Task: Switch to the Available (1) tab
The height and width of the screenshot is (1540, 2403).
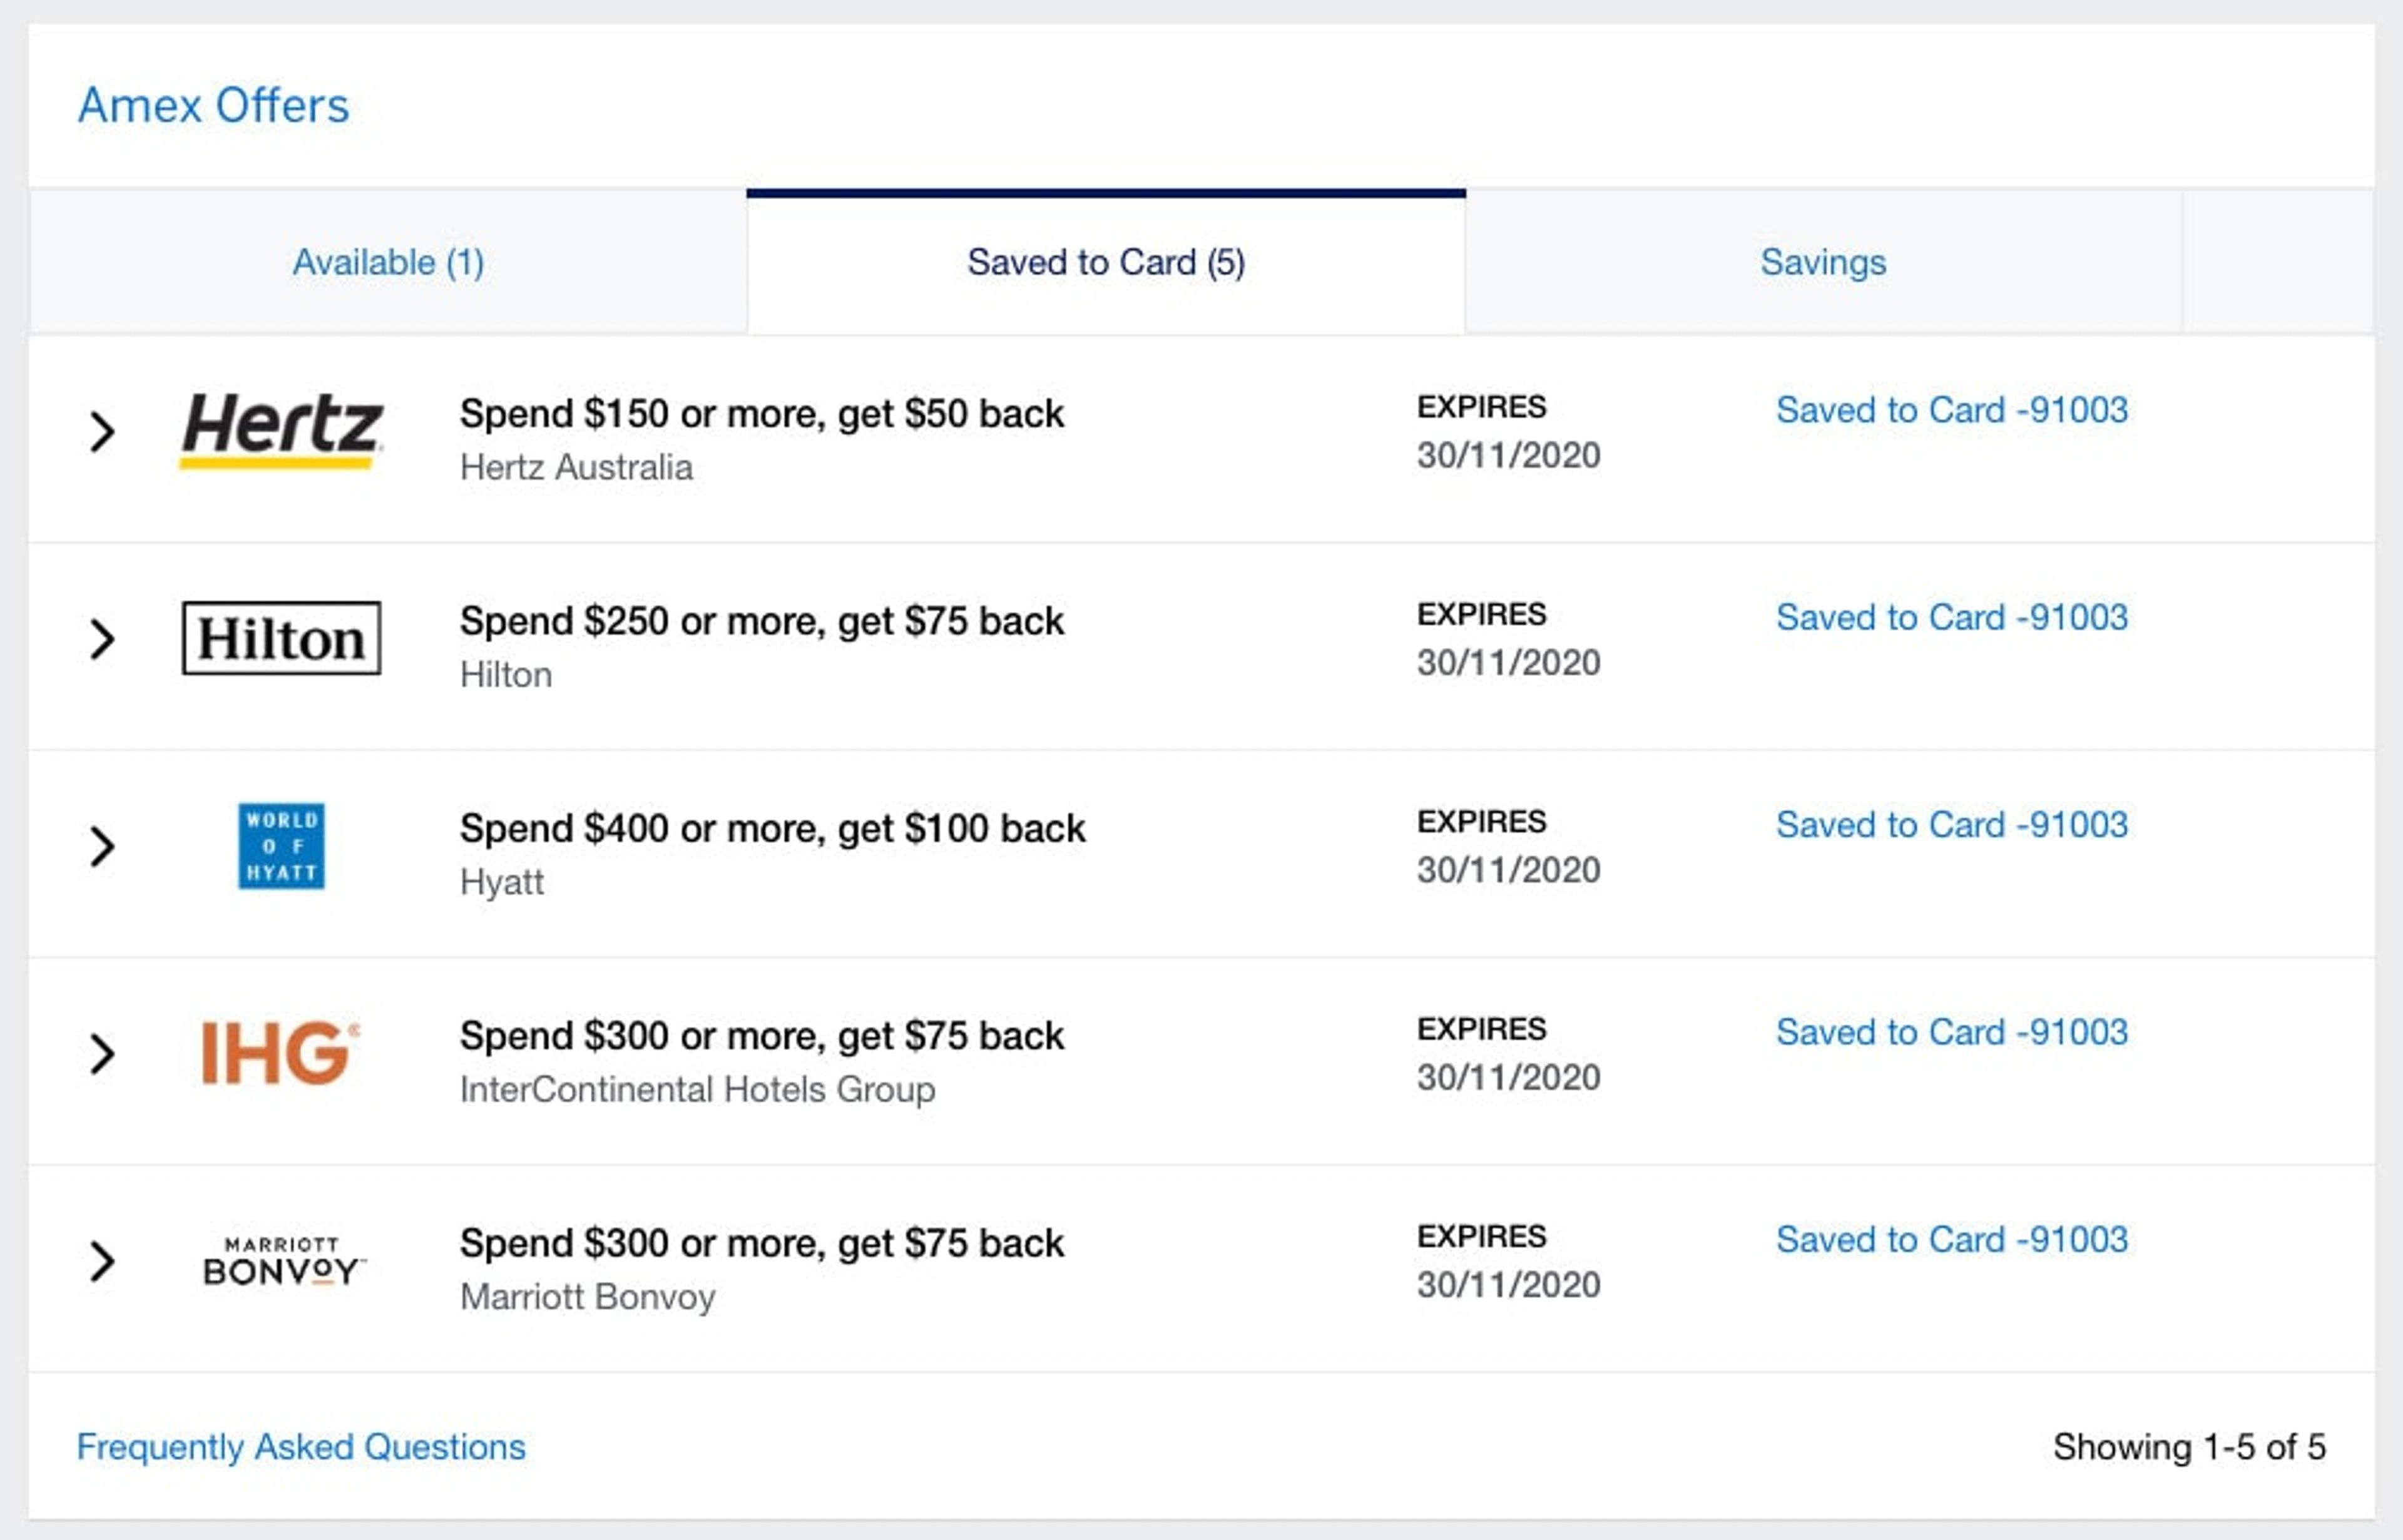Action: [388, 262]
